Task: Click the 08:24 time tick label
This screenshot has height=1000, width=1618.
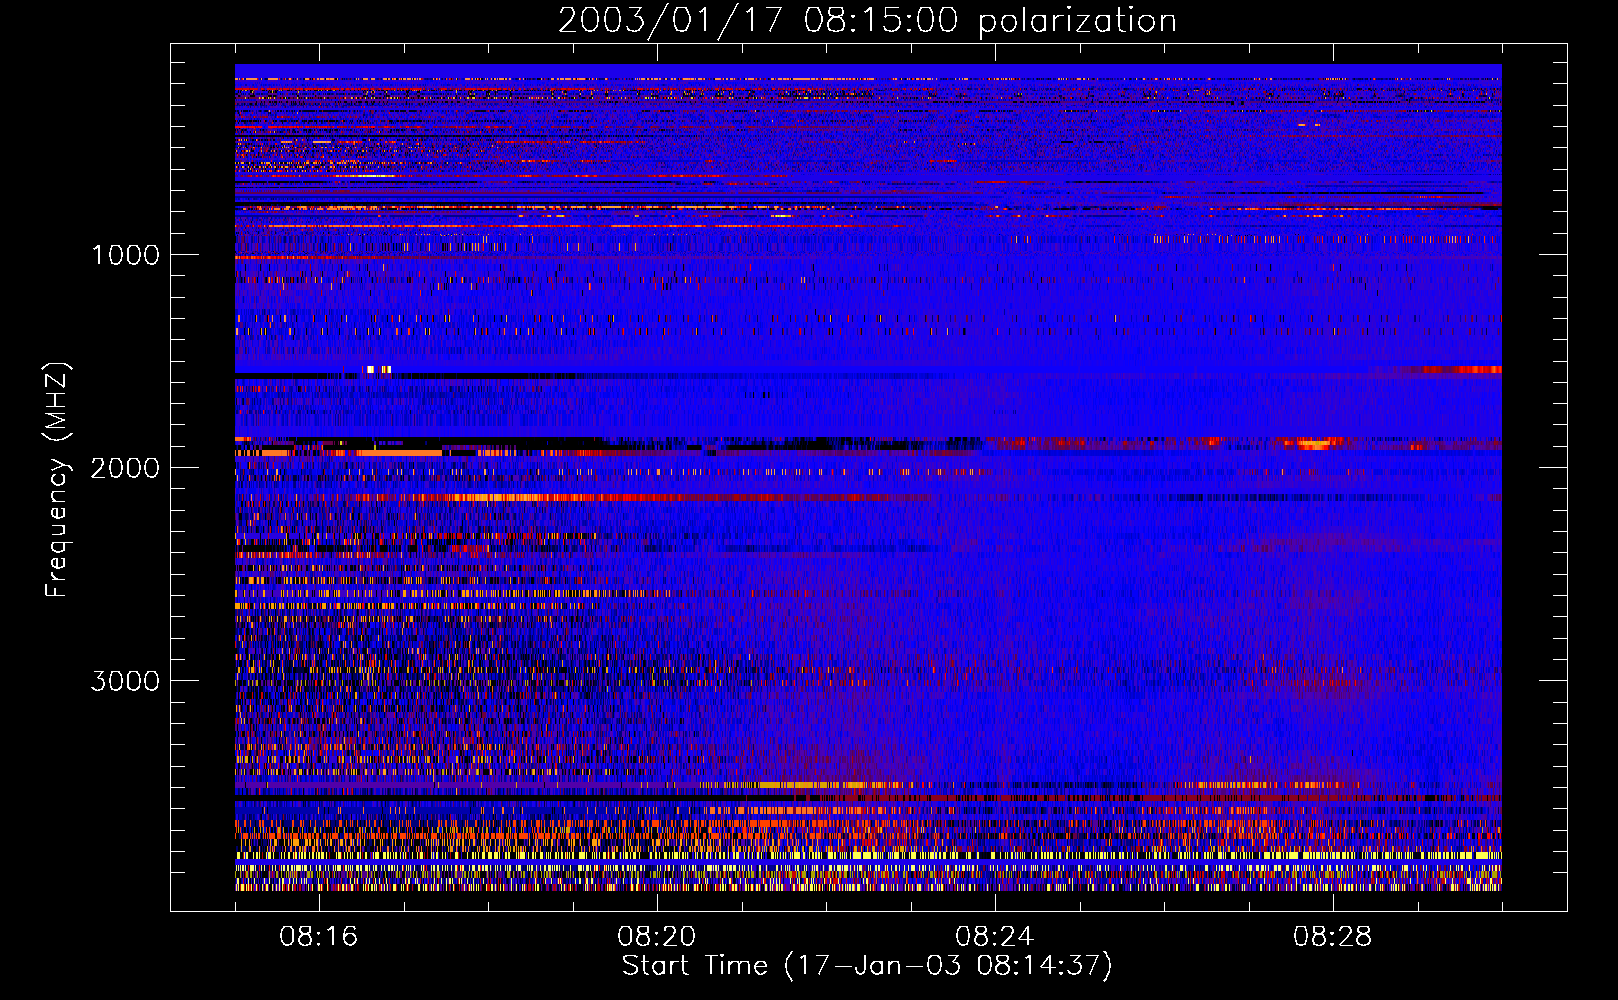Action: click(995, 937)
